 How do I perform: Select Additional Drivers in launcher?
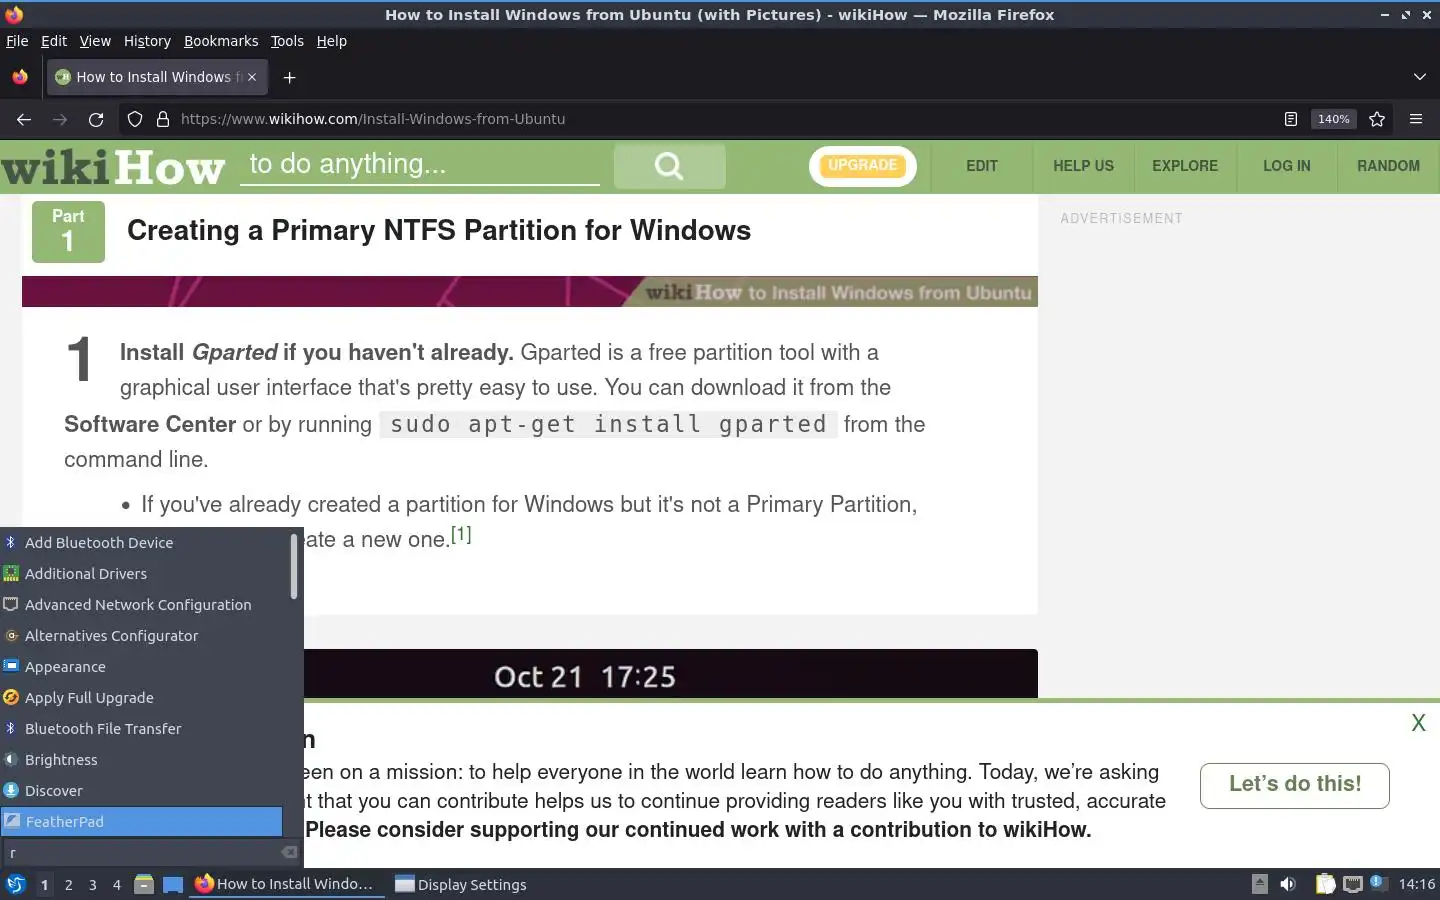click(x=142, y=574)
